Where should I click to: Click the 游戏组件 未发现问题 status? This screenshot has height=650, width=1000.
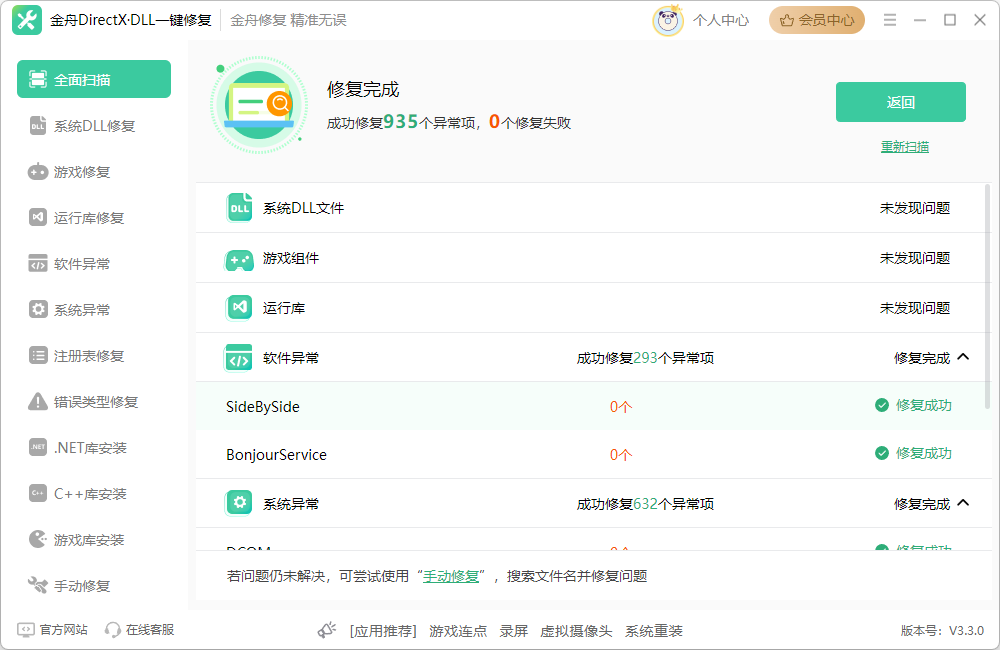915,258
